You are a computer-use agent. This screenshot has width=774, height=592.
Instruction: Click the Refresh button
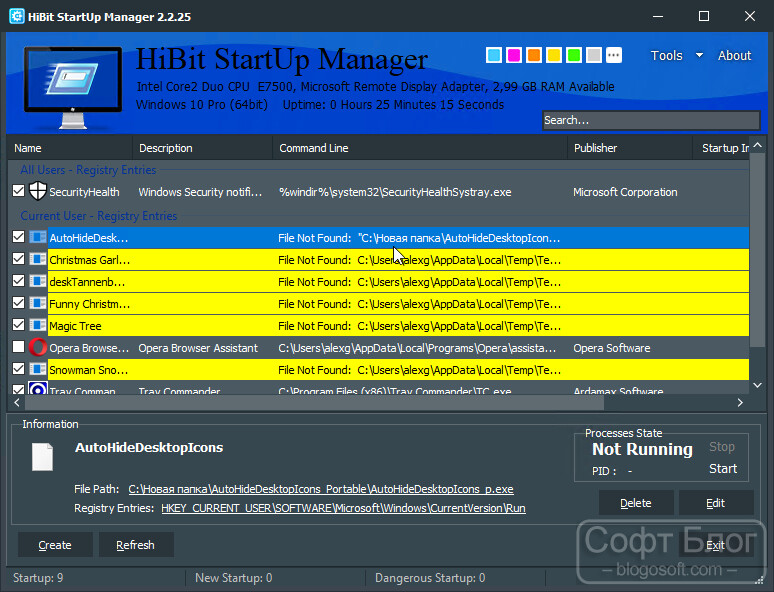click(136, 545)
